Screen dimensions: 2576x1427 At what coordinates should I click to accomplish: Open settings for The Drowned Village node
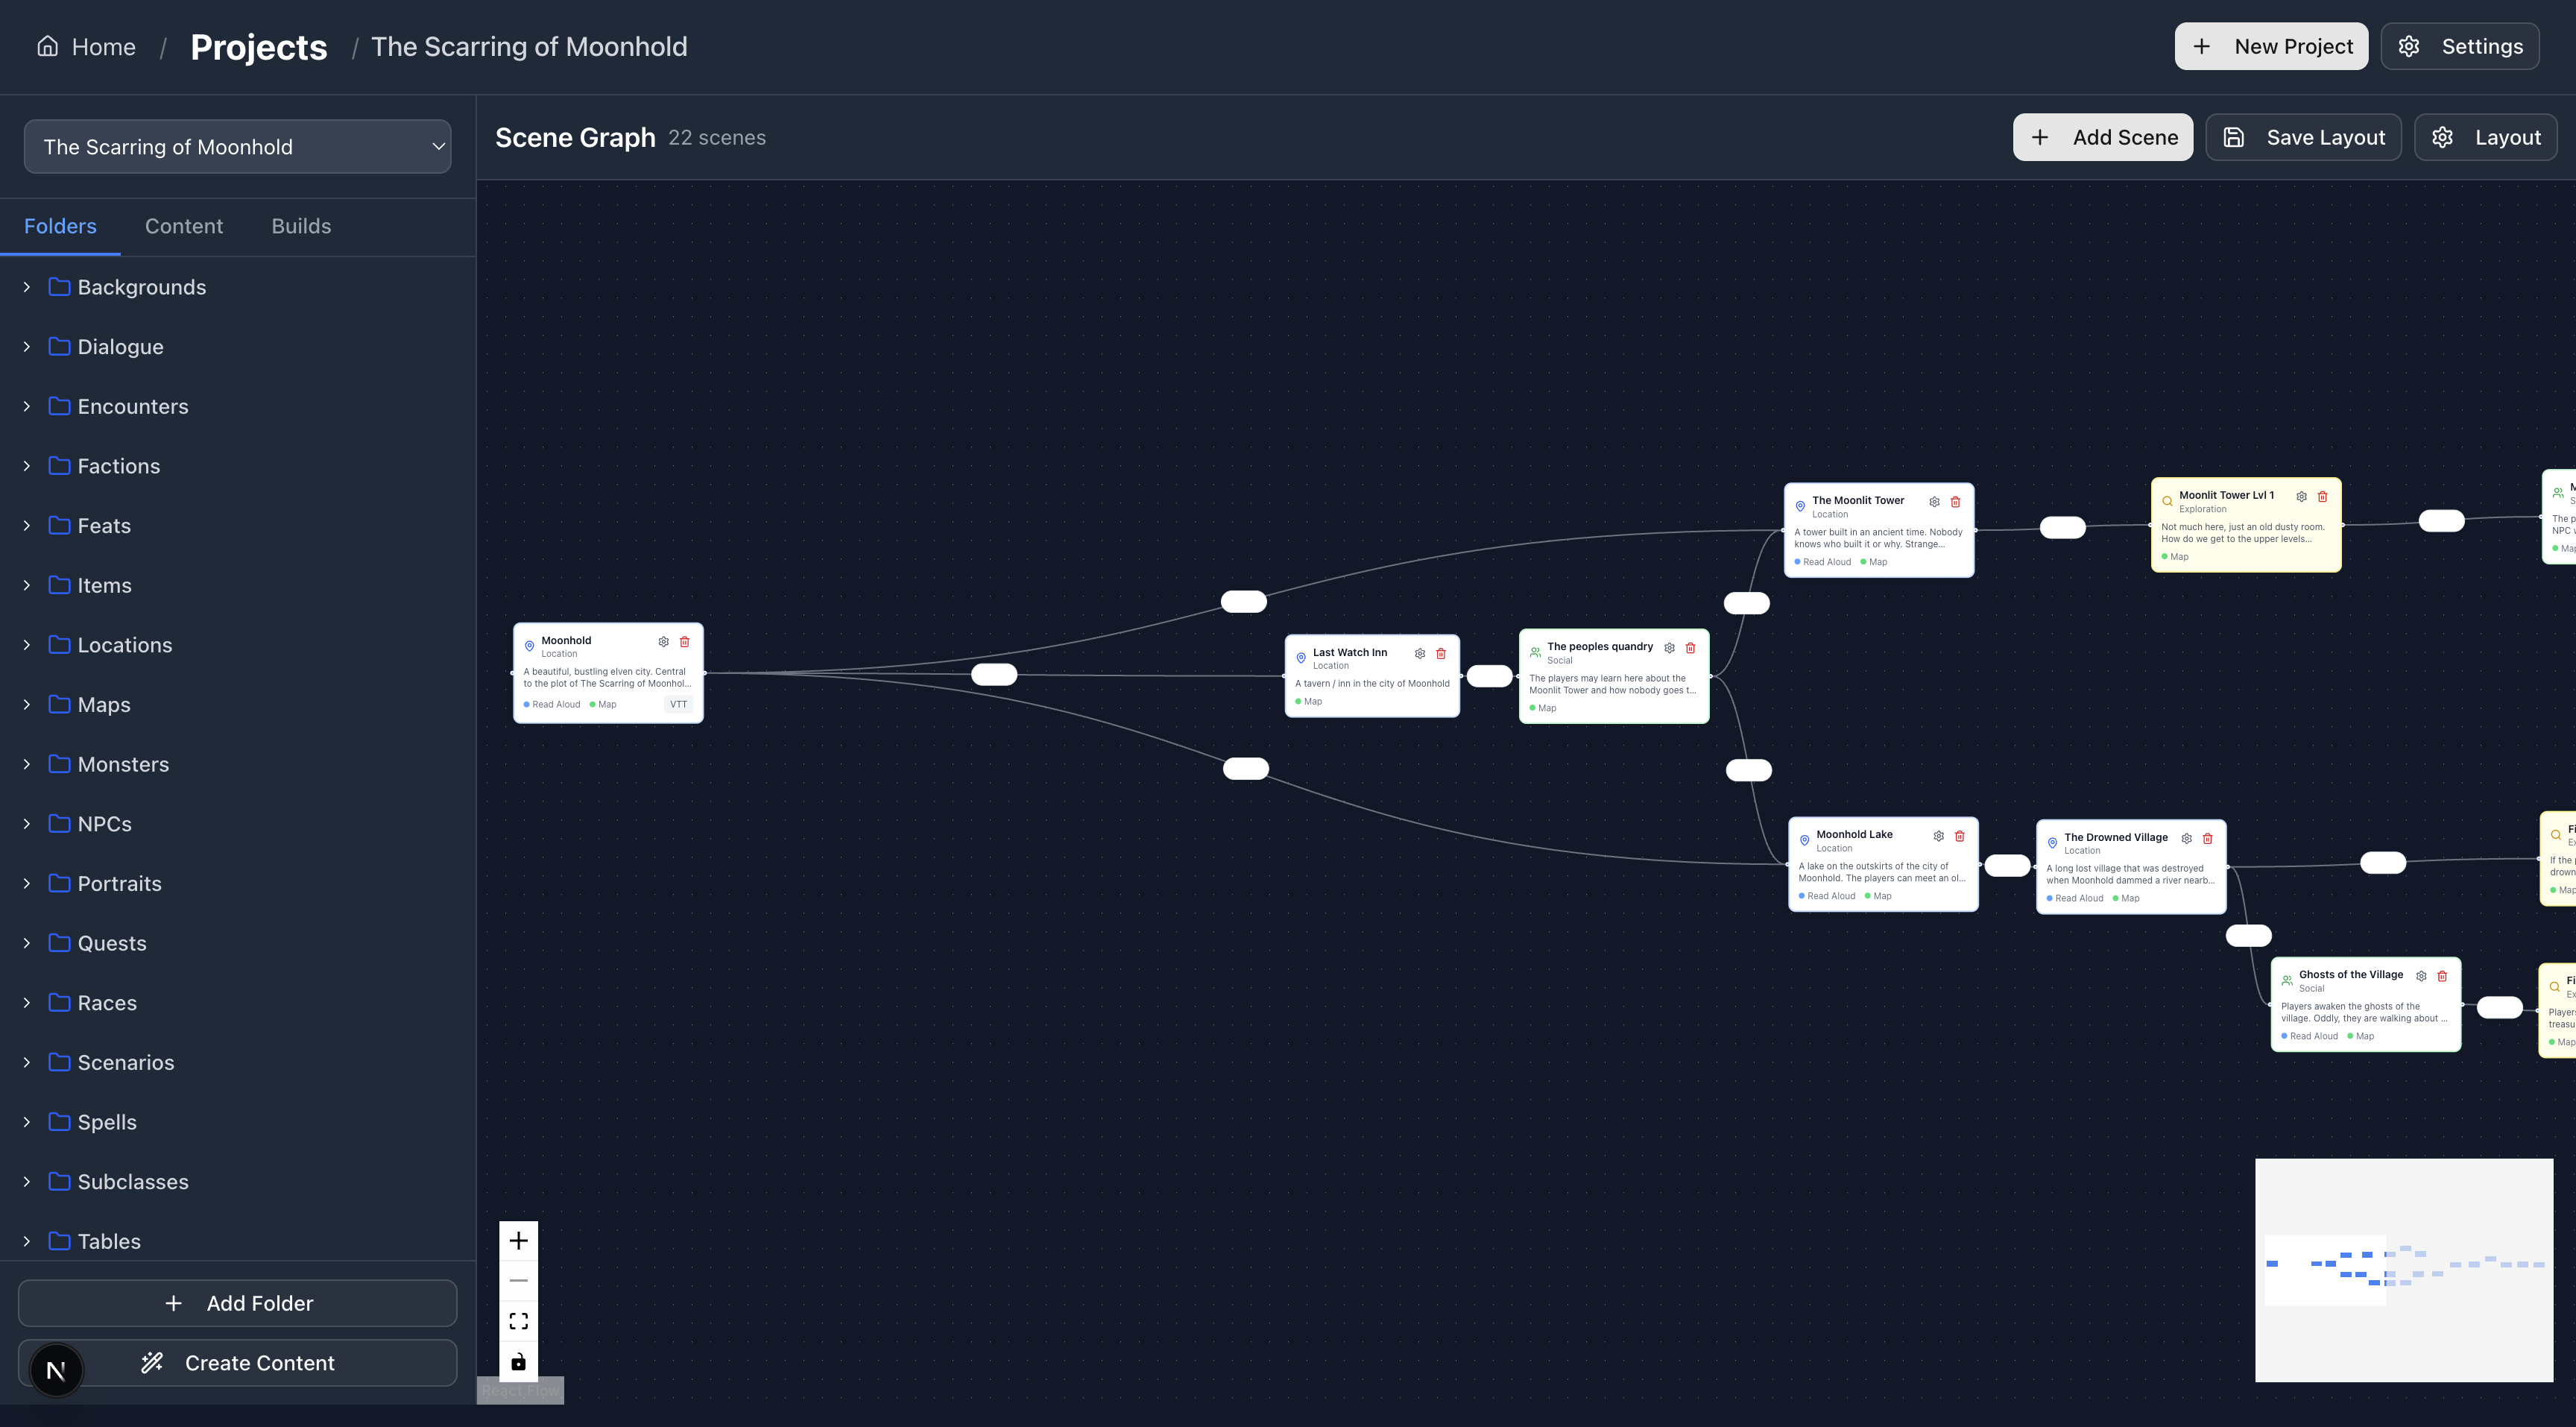click(2186, 838)
